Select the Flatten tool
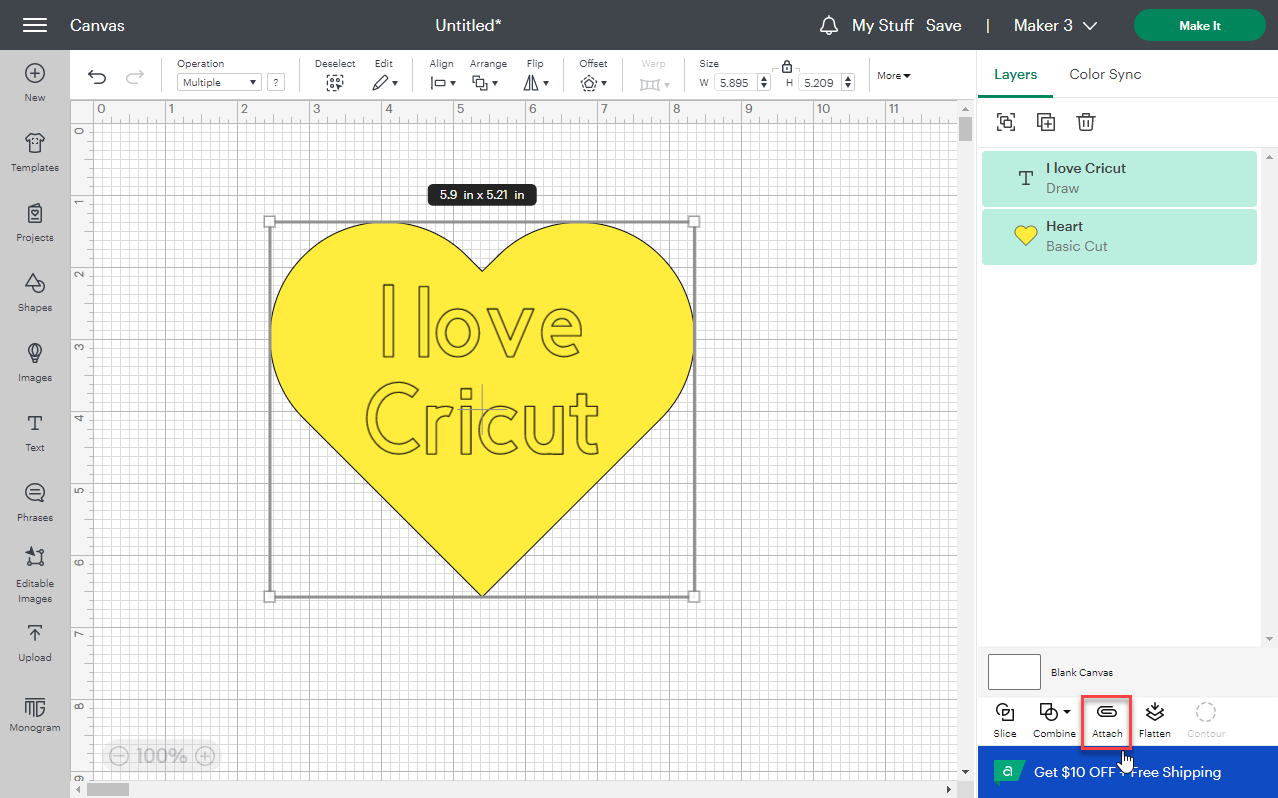Image resolution: width=1278 pixels, height=798 pixels. click(x=1154, y=718)
